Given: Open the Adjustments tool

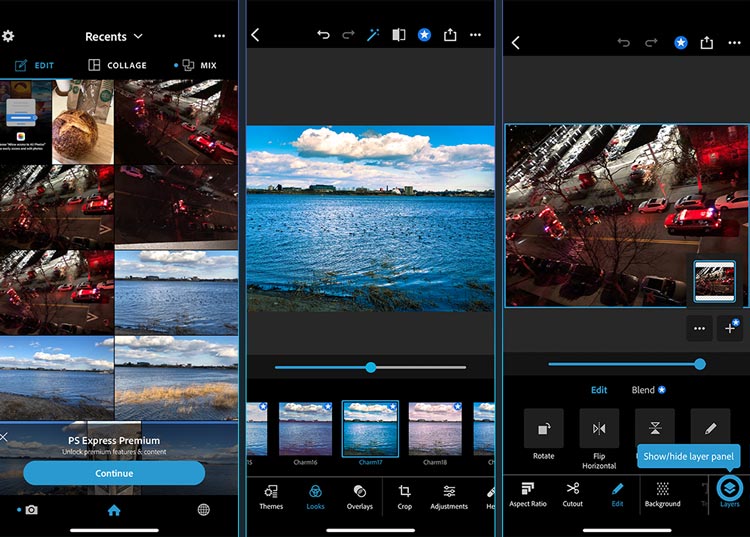Looking at the screenshot, I should coord(449,497).
